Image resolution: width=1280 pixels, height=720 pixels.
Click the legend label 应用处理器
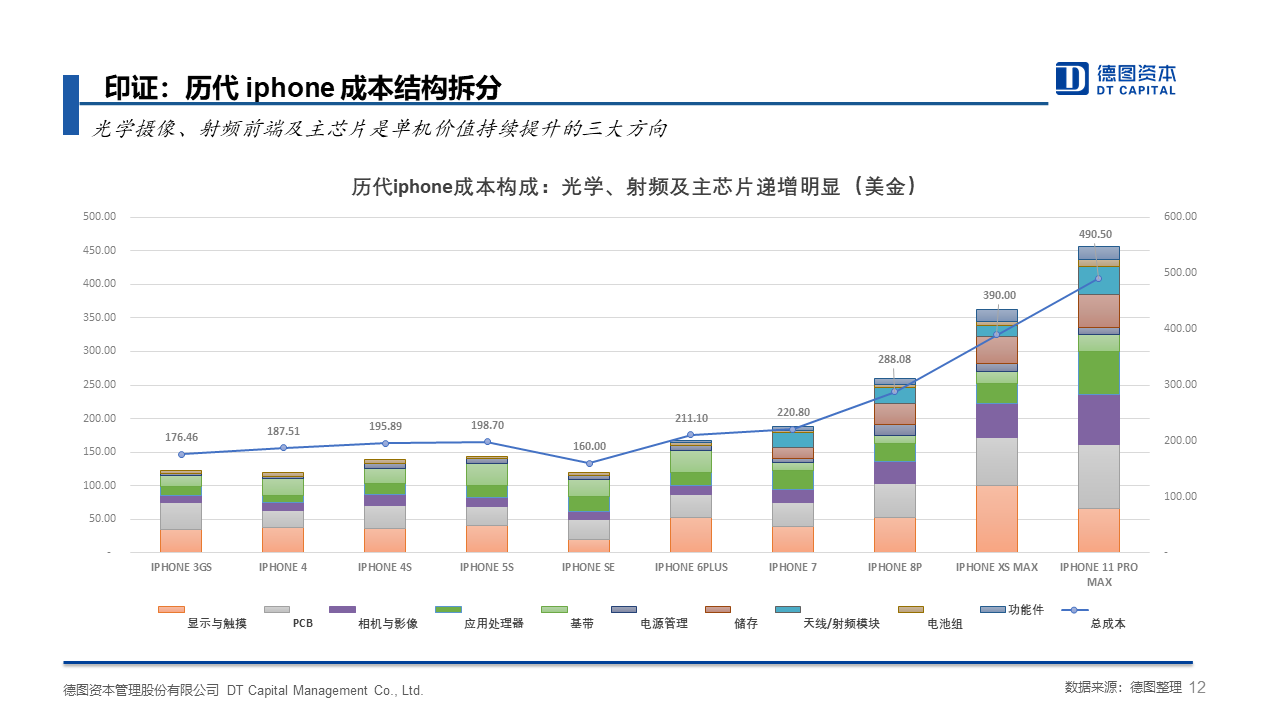point(494,624)
